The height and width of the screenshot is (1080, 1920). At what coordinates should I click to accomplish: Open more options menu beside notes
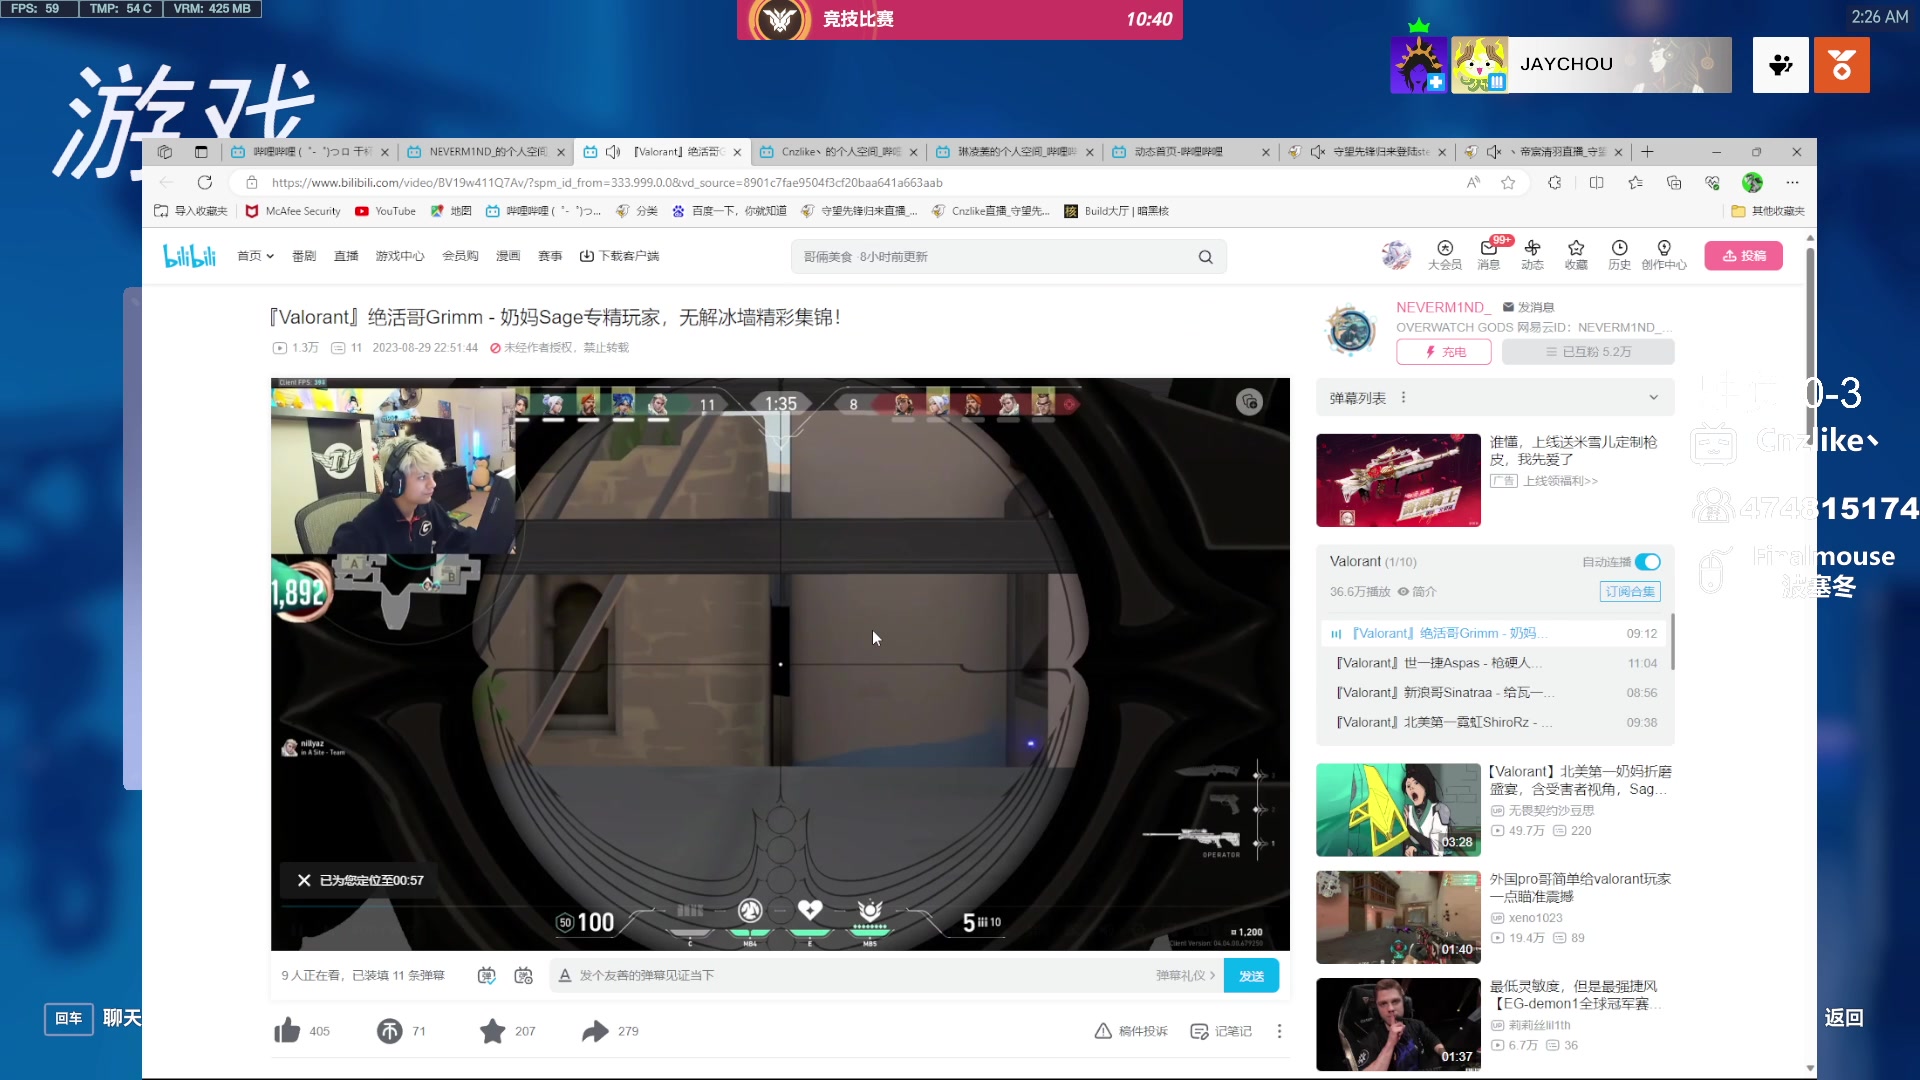pos(1279,1031)
